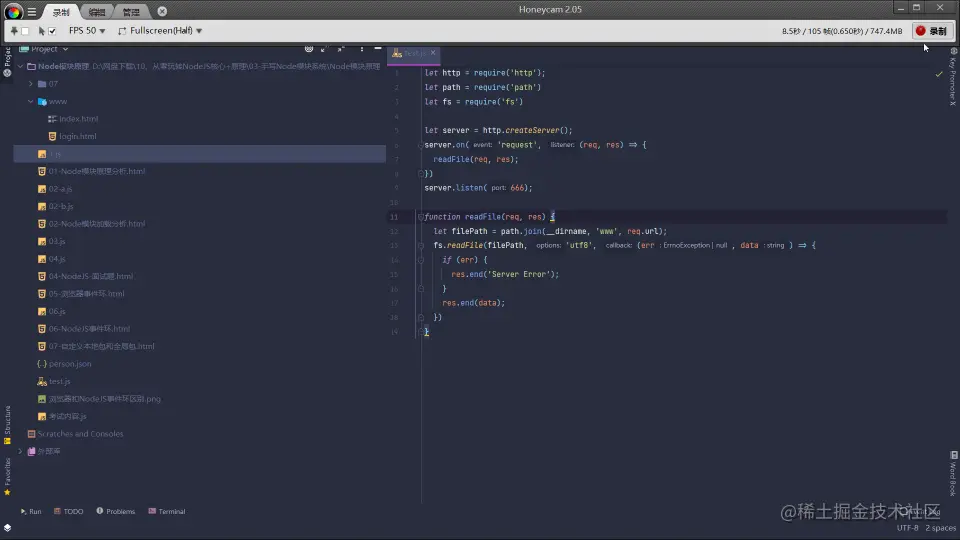
Task: Open the Key Promoter X side panel
Action: pos(953,76)
